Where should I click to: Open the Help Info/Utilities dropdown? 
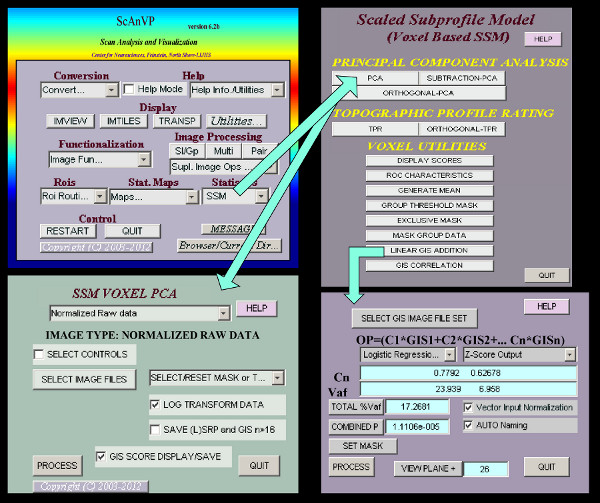pos(237,90)
